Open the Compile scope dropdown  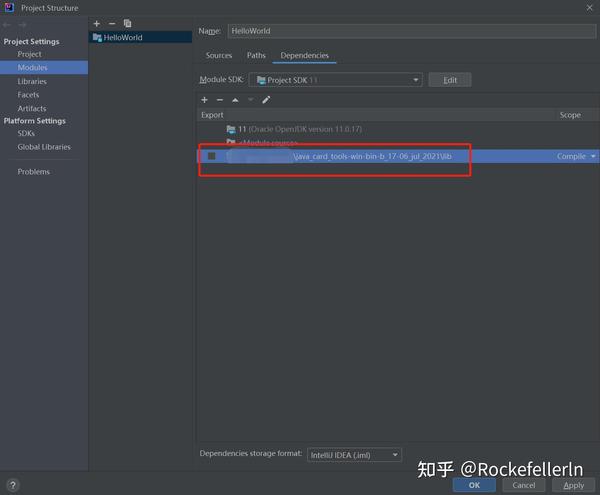tap(576, 156)
